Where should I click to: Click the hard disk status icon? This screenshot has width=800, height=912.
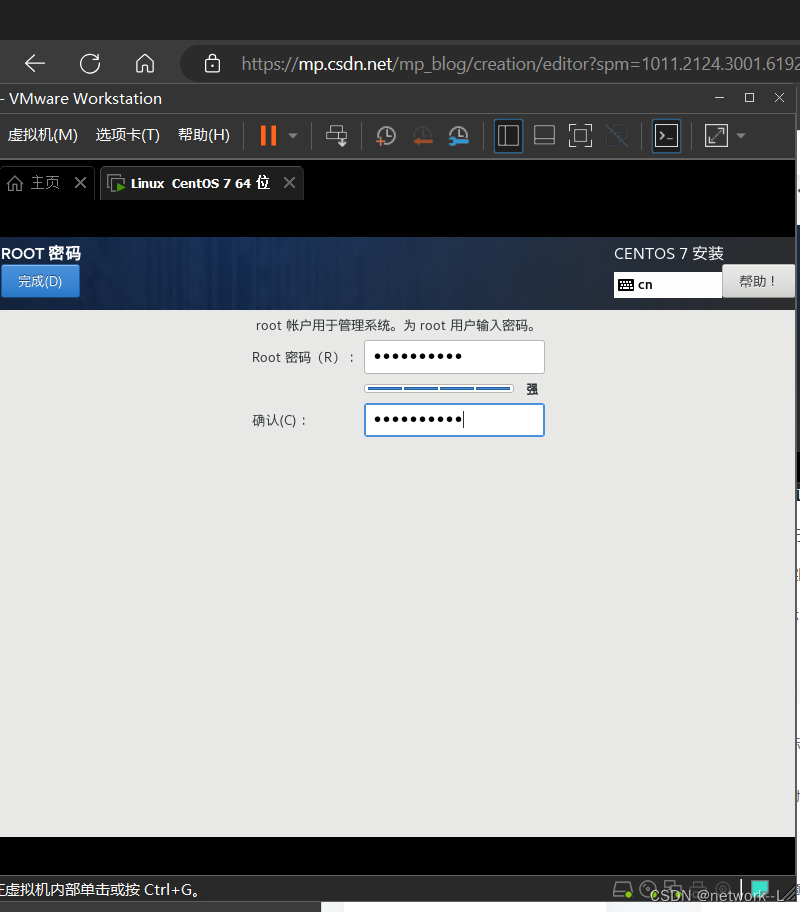[x=623, y=890]
